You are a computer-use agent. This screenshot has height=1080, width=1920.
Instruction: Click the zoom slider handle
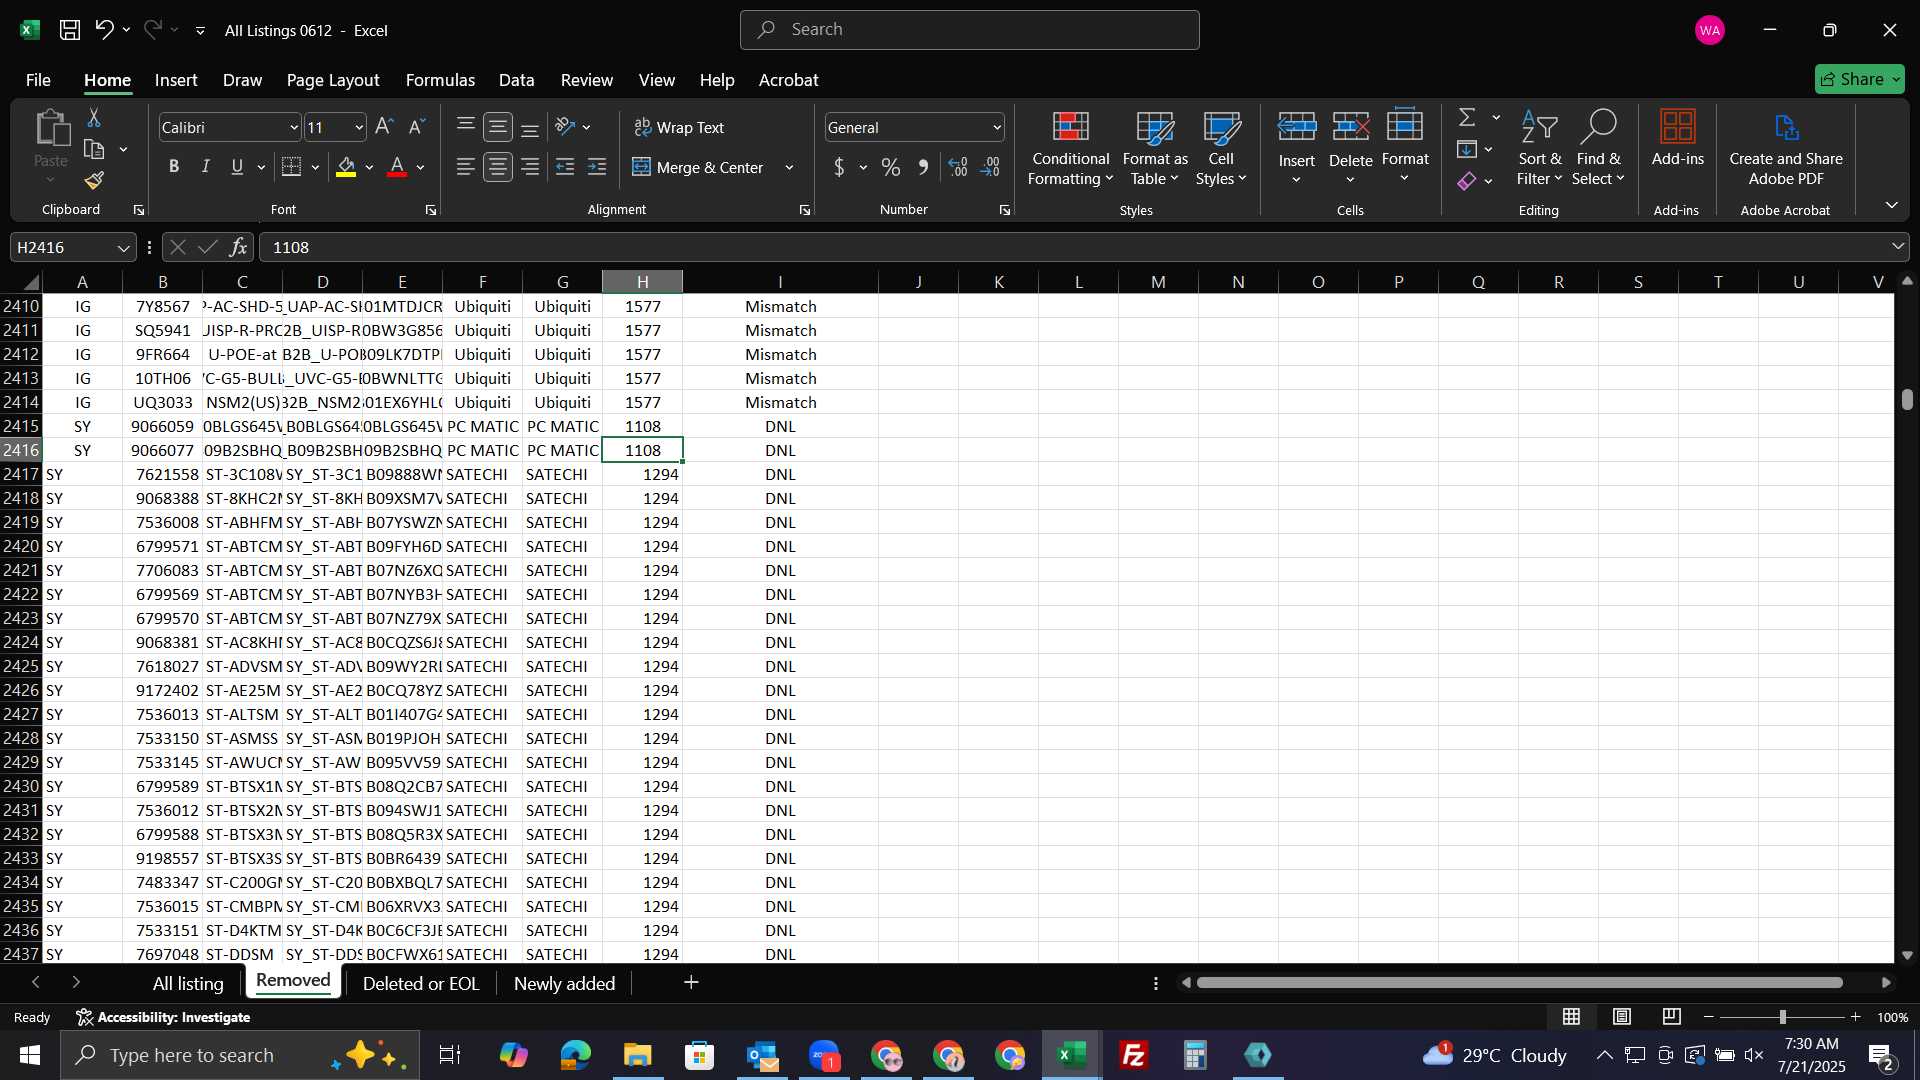click(x=1782, y=1017)
